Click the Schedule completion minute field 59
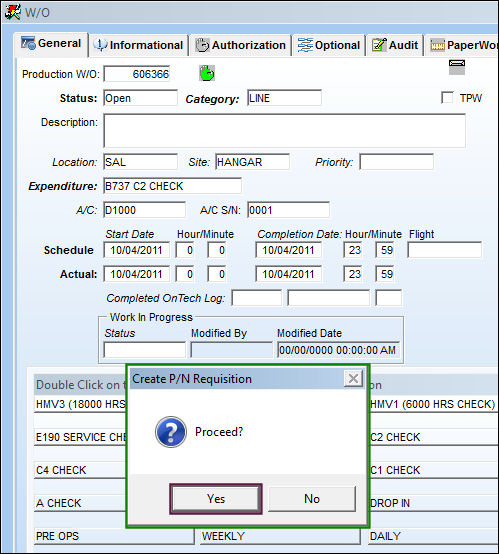This screenshot has width=499, height=554. click(384, 250)
